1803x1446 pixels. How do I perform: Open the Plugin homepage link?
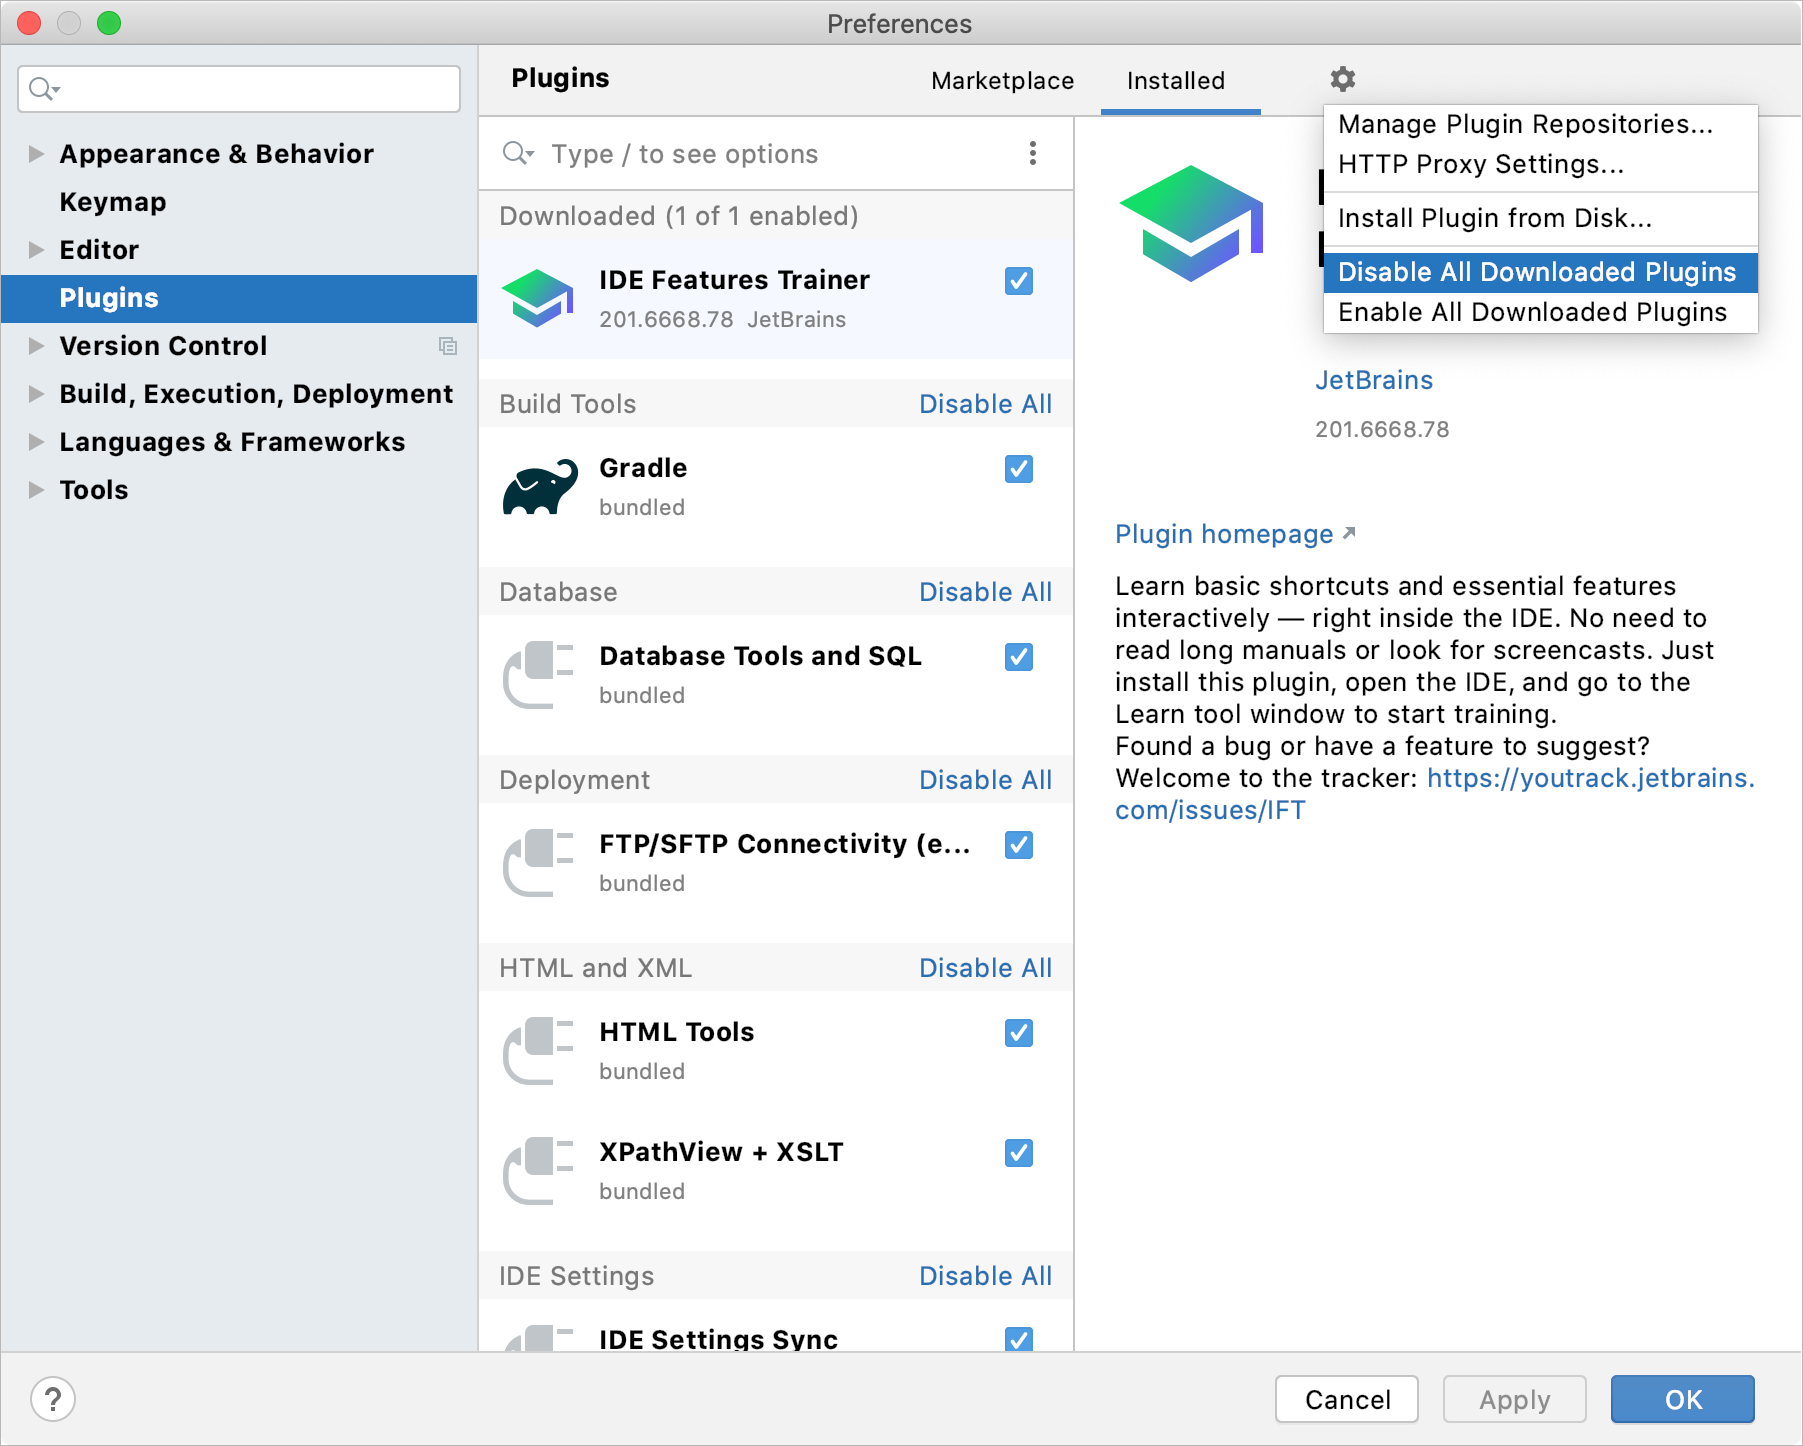[x=1235, y=534]
